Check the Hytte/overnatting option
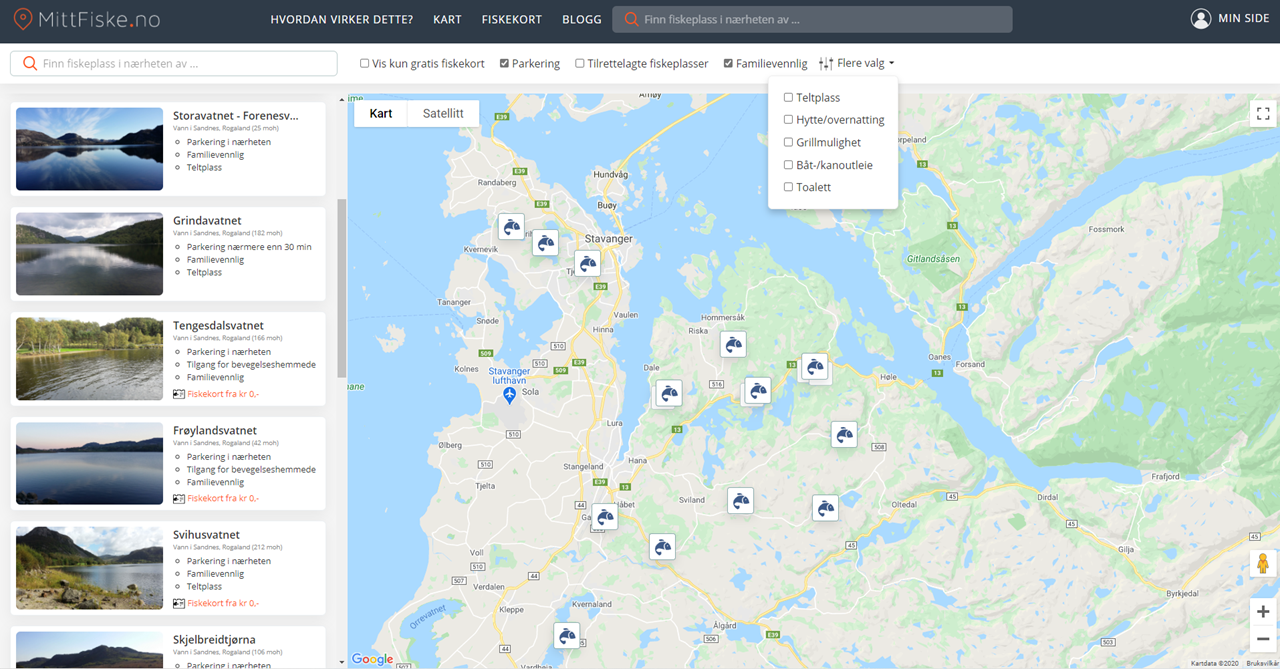1280x669 pixels. click(x=788, y=119)
